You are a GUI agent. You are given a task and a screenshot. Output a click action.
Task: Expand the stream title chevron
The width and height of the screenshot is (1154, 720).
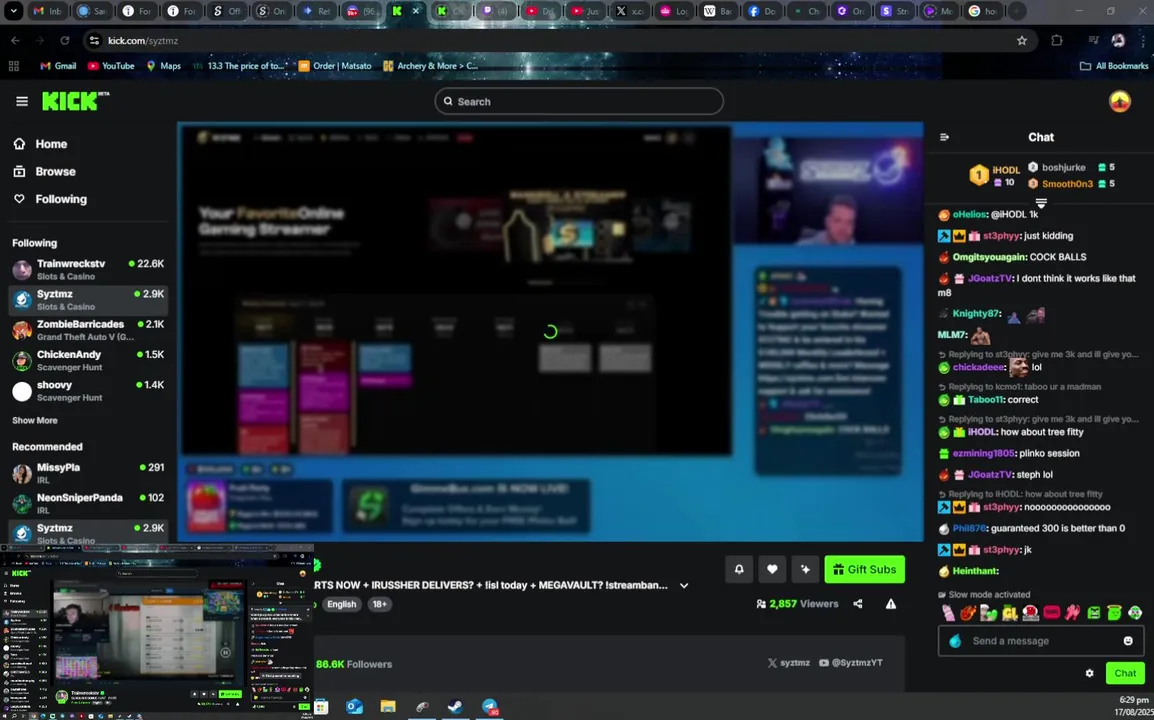[x=684, y=585]
